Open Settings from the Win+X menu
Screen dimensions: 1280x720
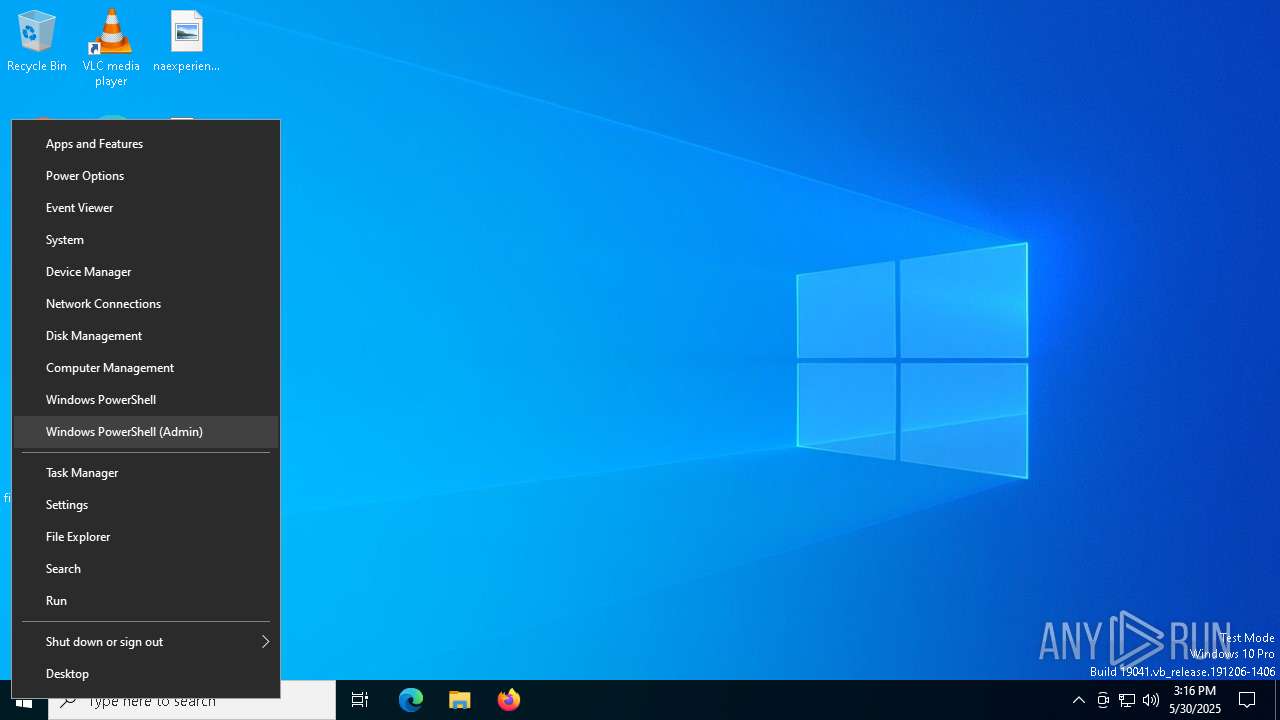(146, 505)
